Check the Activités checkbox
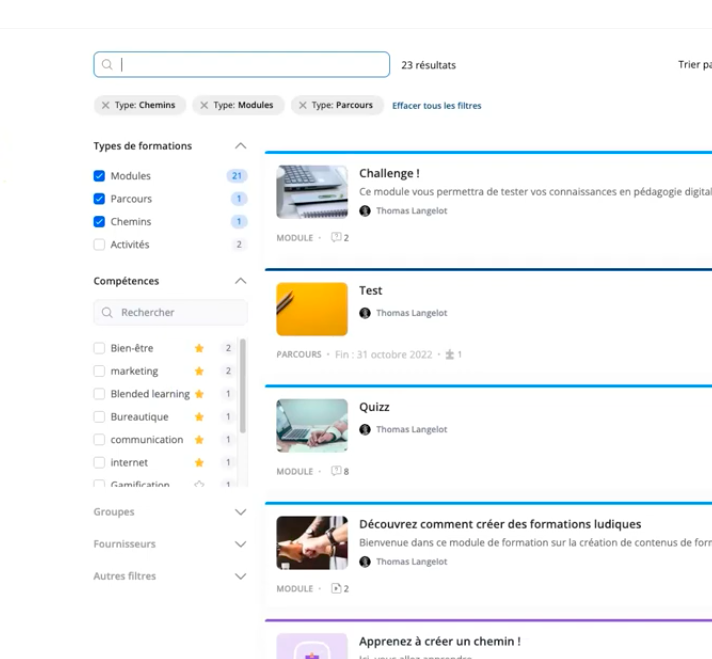This screenshot has height=659, width=712. point(99,244)
